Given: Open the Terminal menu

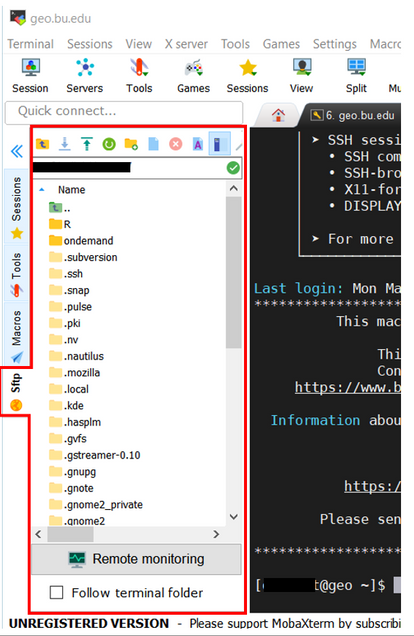Looking at the screenshot, I should [x=31, y=44].
